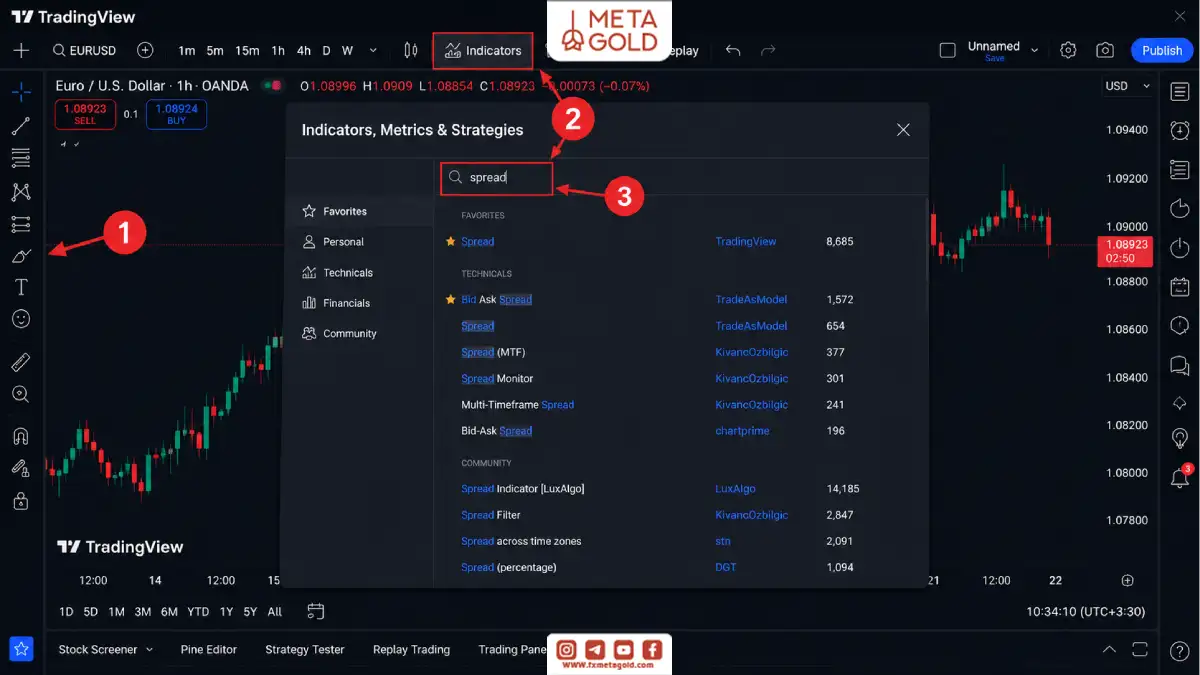Open the Strategy Tester tab
Screen dimensions: 1200x675
(x=305, y=649)
